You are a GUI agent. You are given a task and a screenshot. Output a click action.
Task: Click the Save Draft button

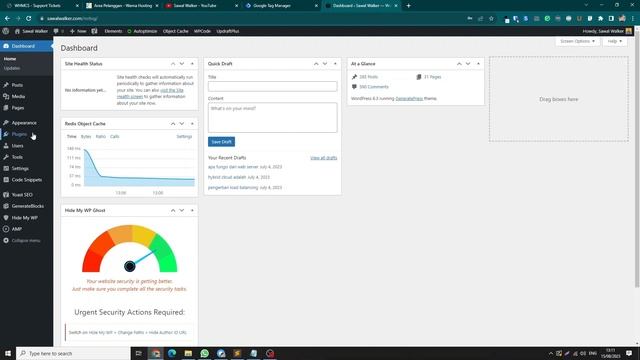point(221,142)
